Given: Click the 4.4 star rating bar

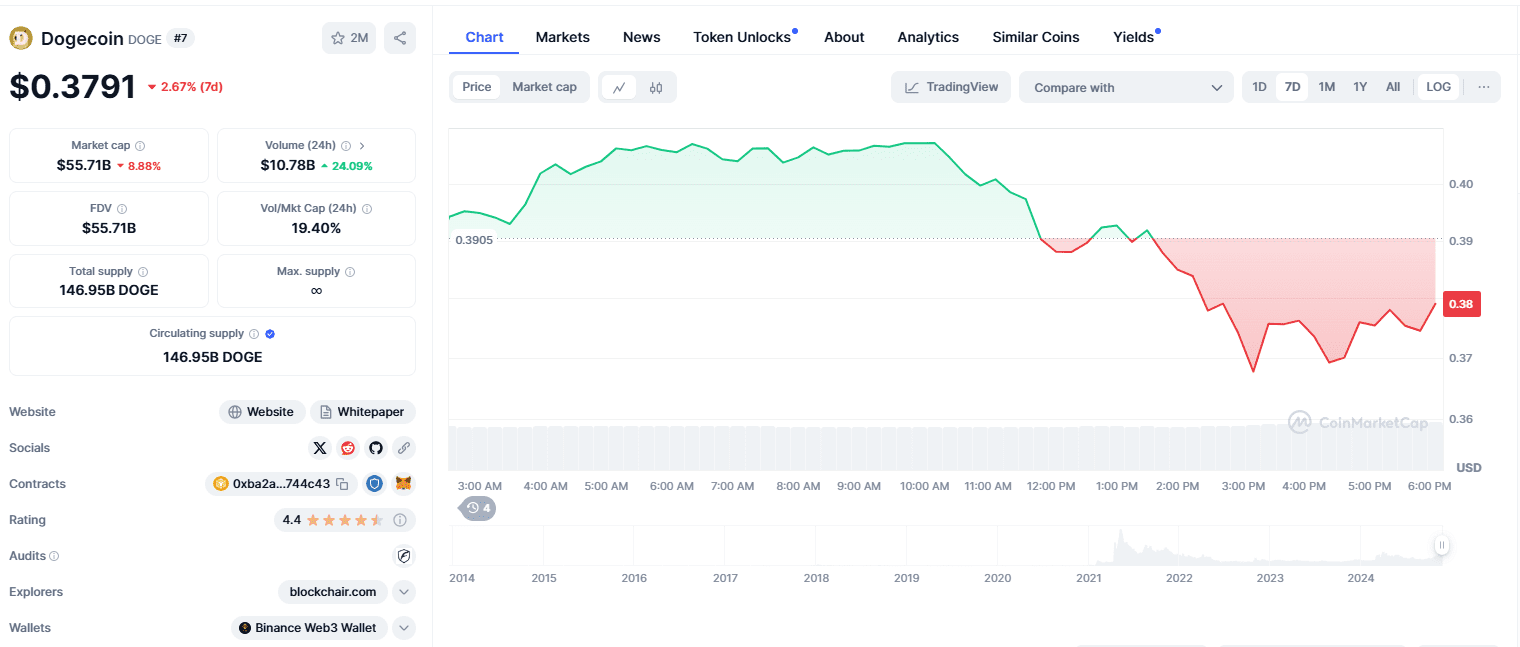Looking at the screenshot, I should click(x=345, y=520).
